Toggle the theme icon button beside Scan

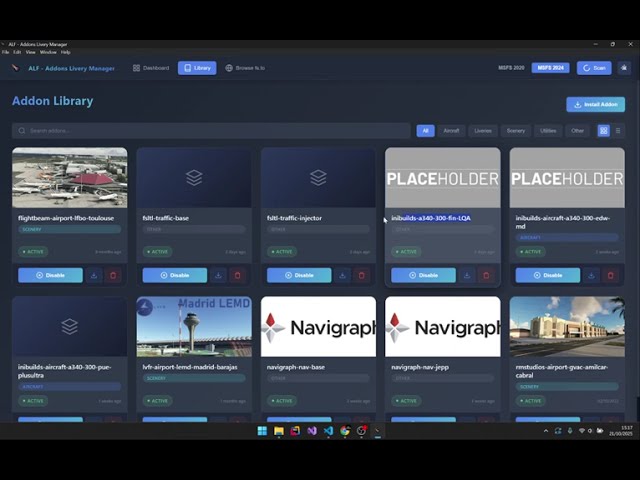624,68
